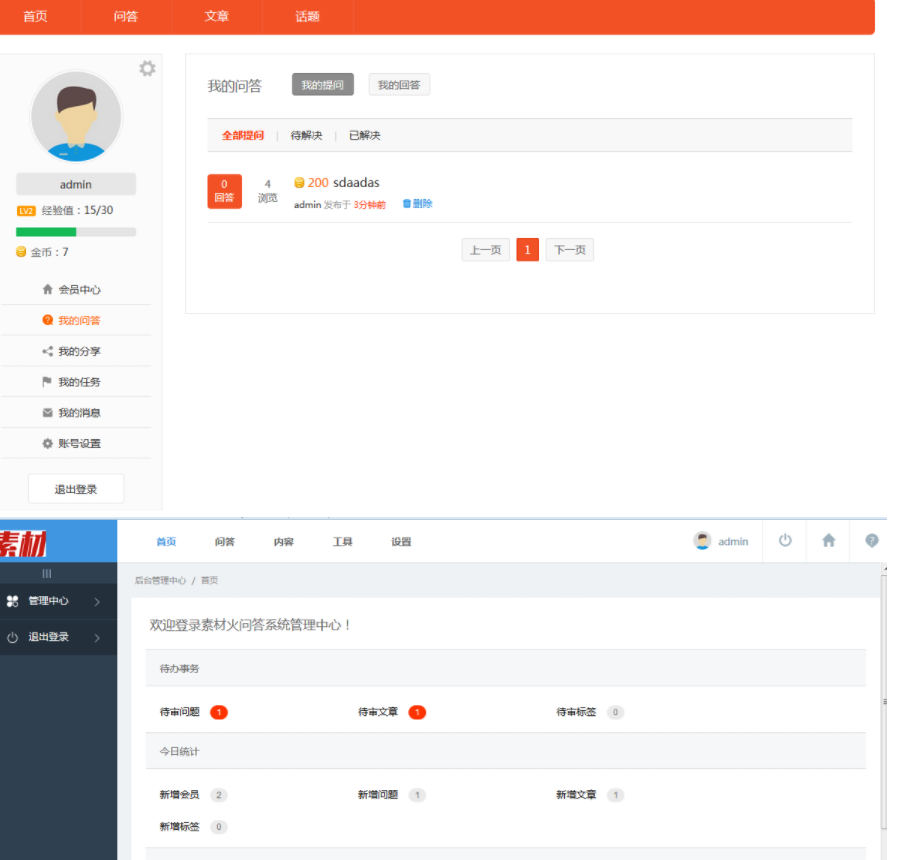Select the 全部提问 filter

pos(243,136)
